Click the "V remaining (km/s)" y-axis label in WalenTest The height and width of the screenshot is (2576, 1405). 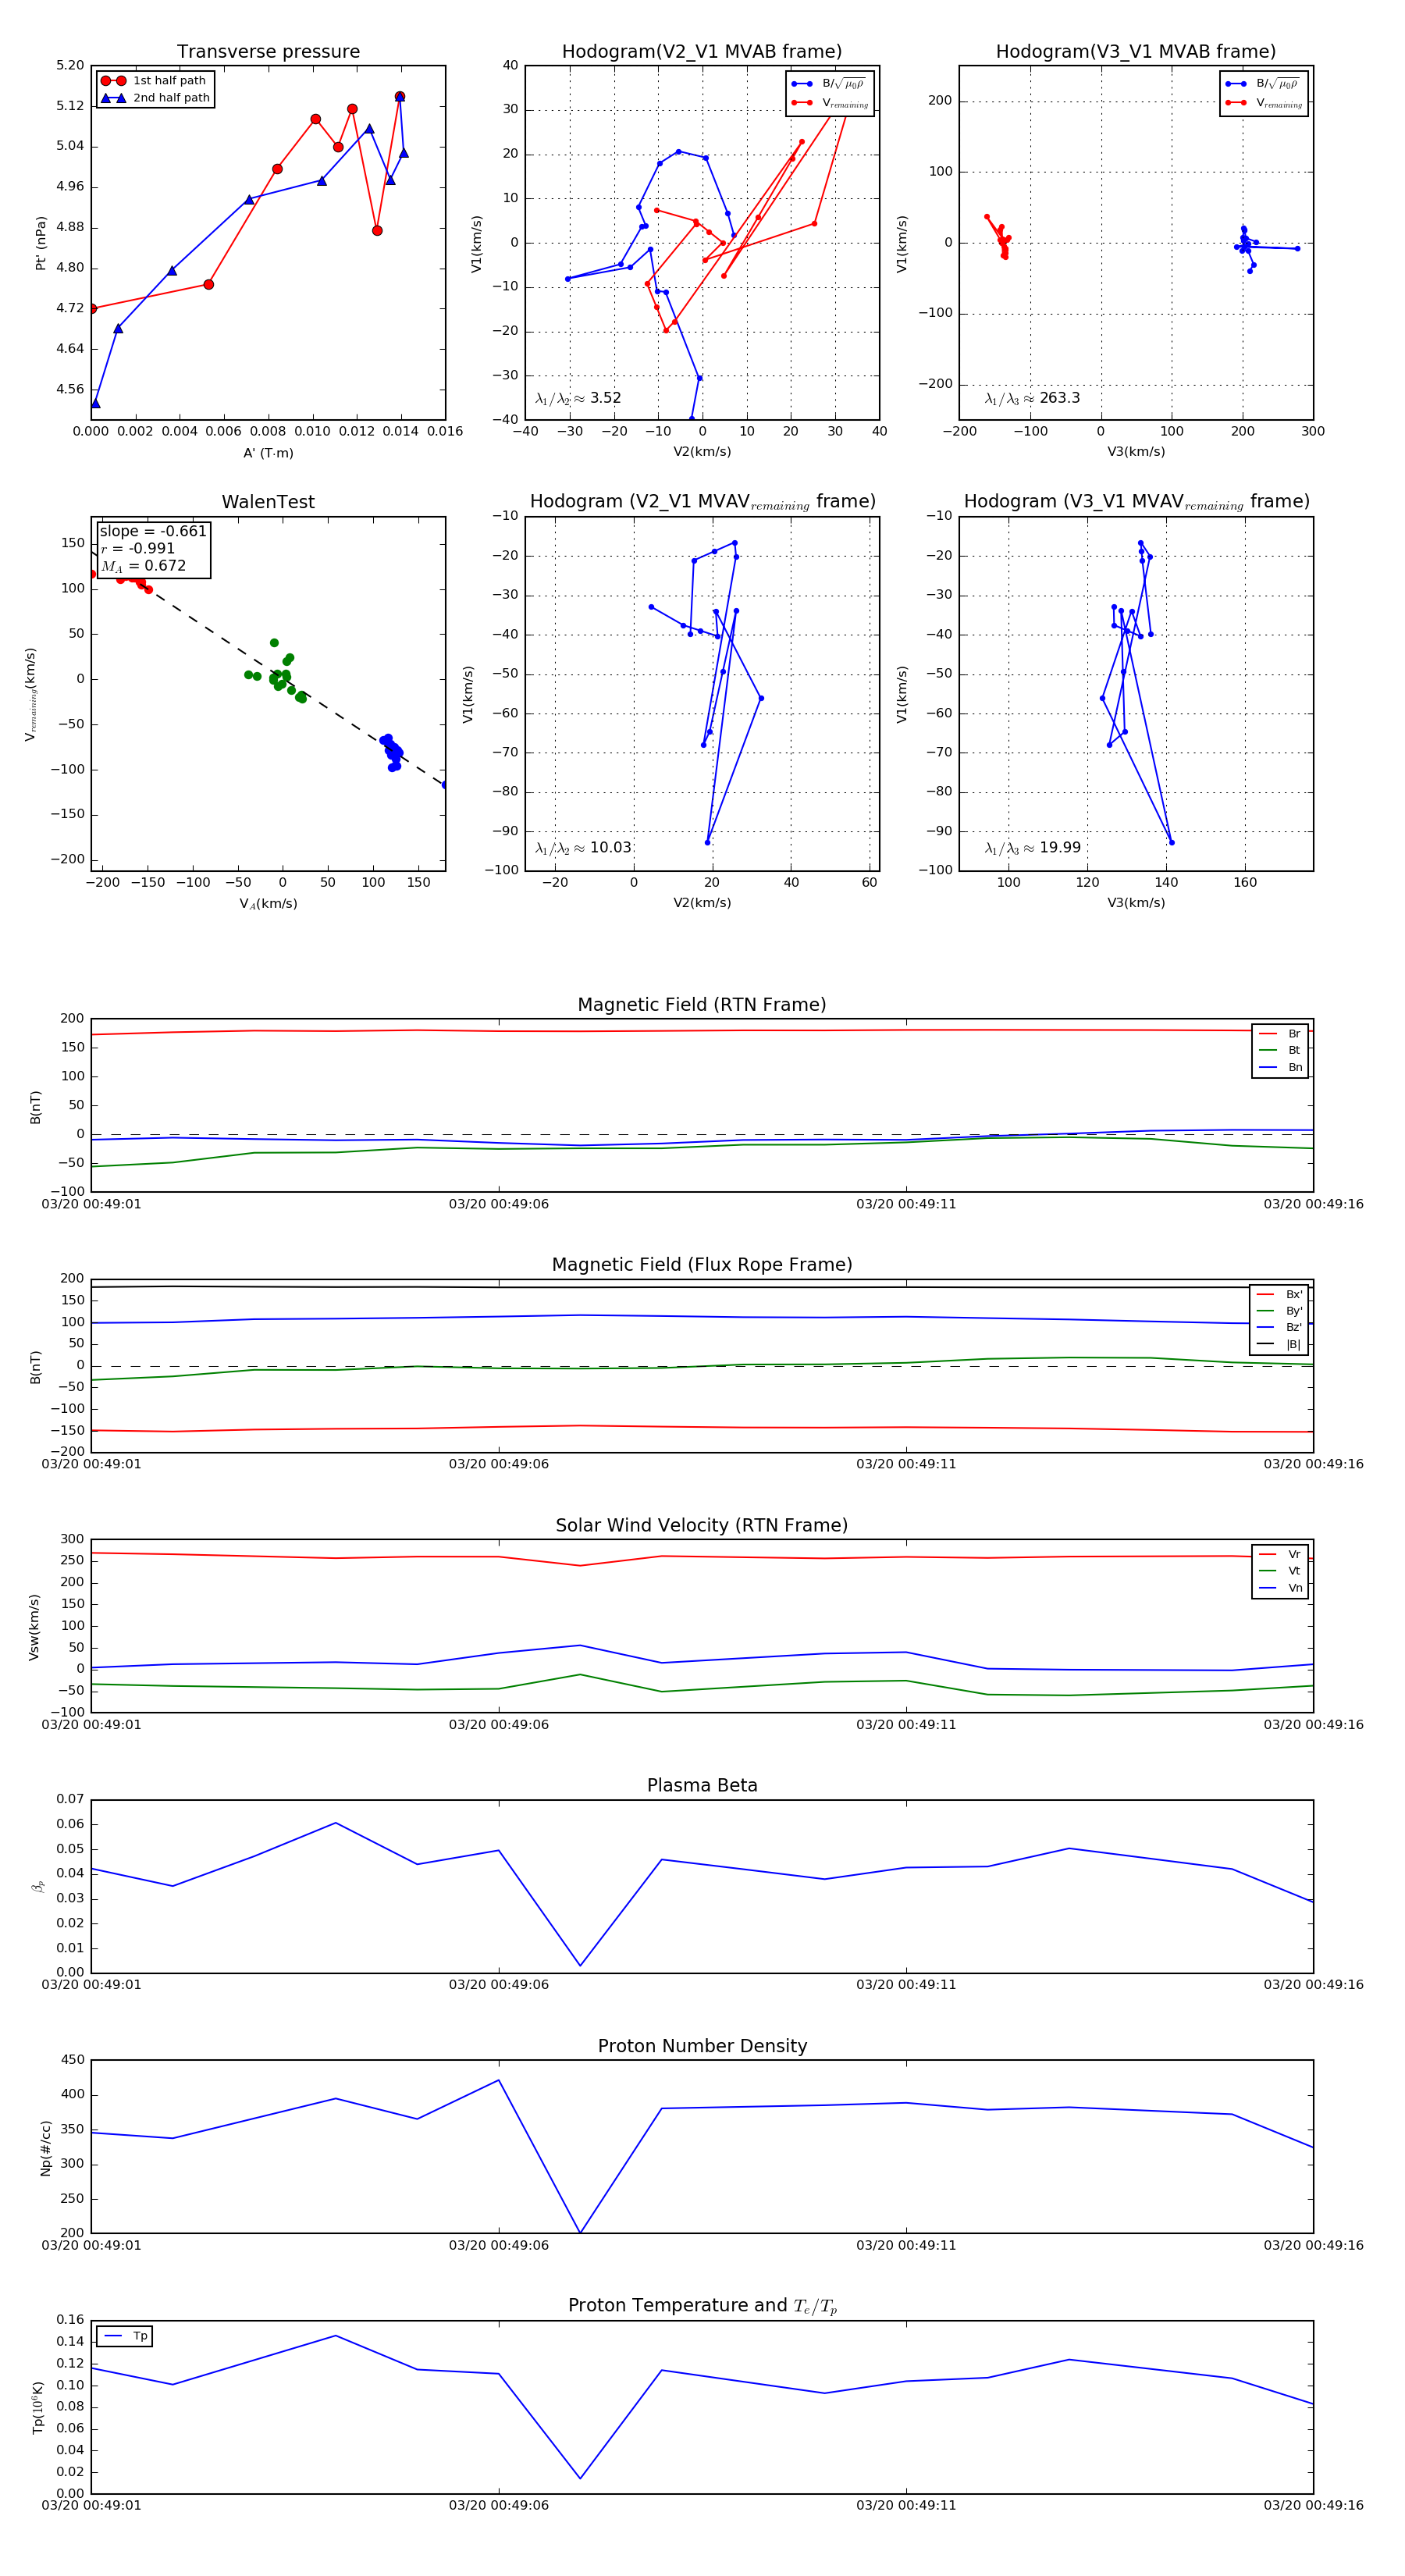31,694
